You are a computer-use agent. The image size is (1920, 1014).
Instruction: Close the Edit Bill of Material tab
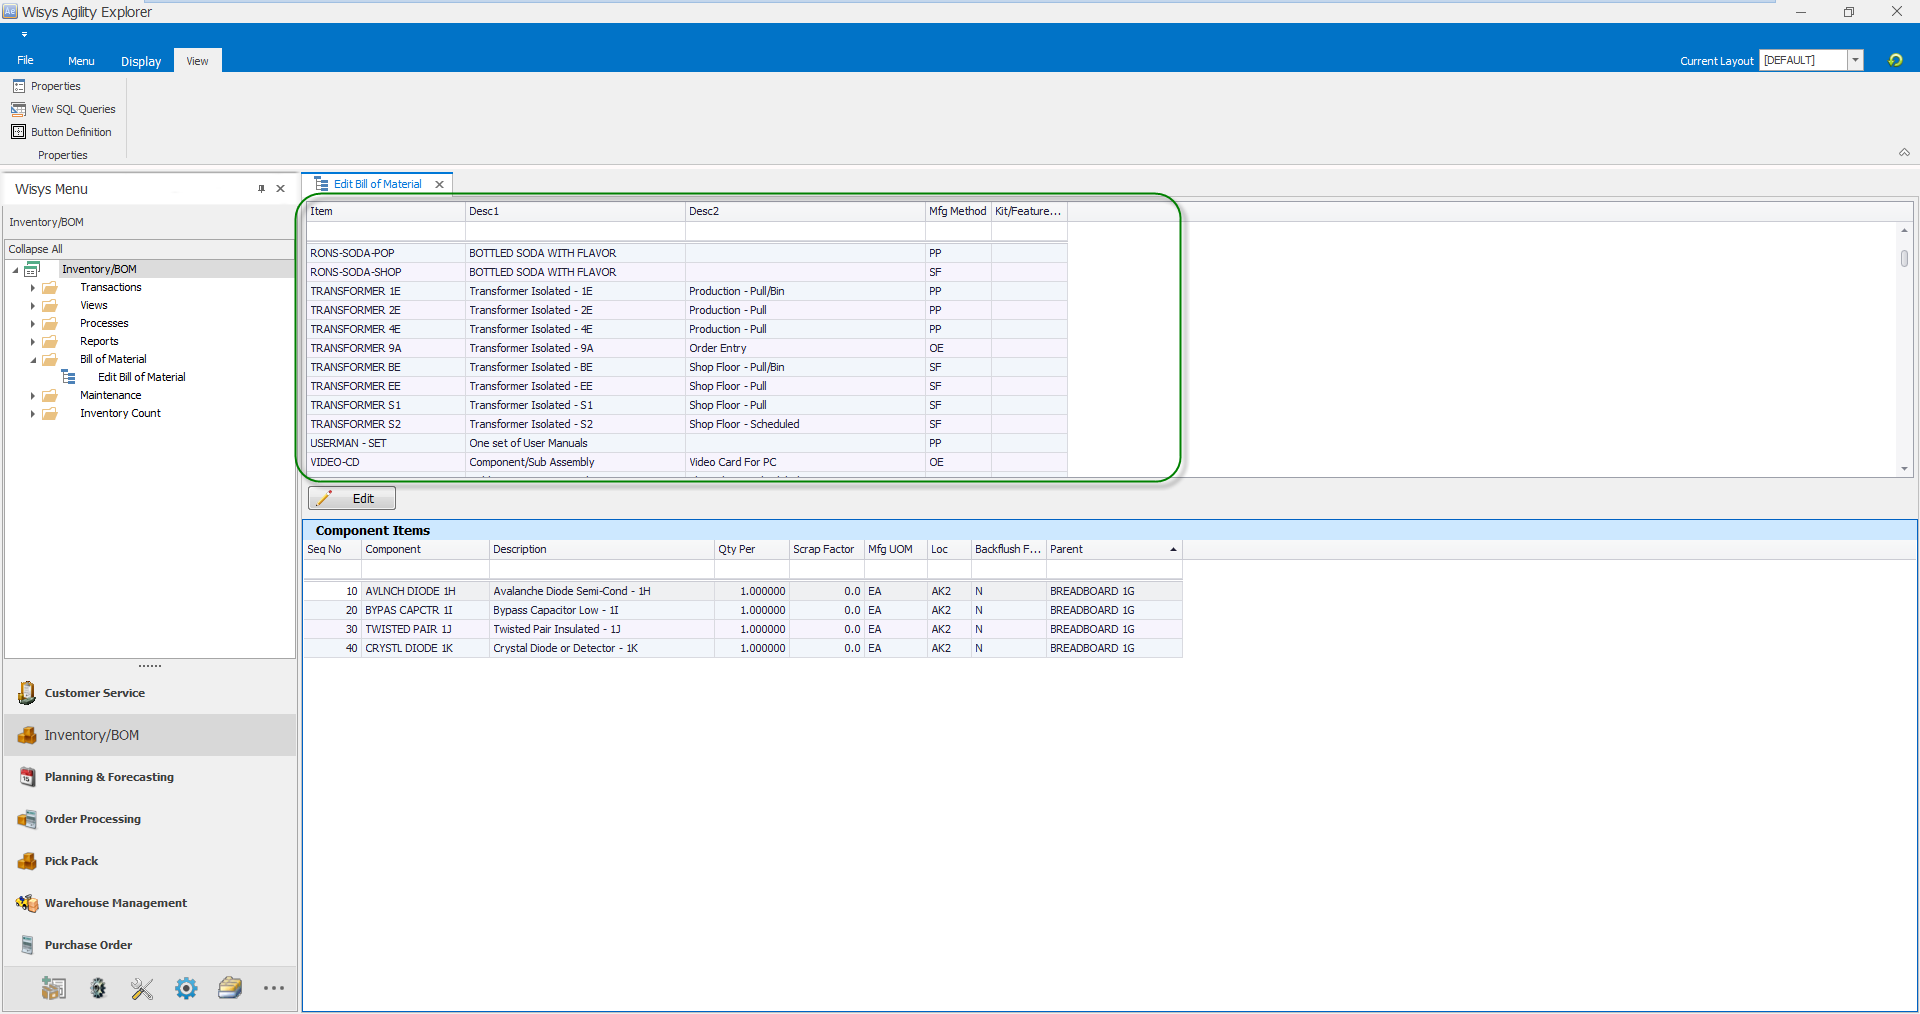439,184
